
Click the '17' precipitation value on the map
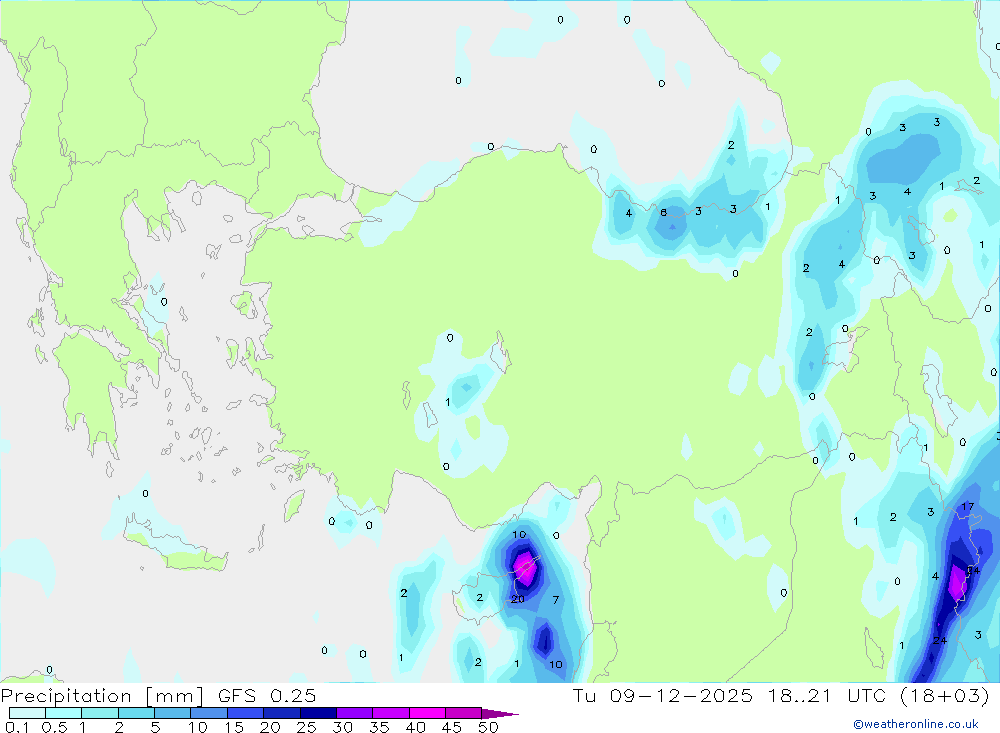click(x=967, y=507)
